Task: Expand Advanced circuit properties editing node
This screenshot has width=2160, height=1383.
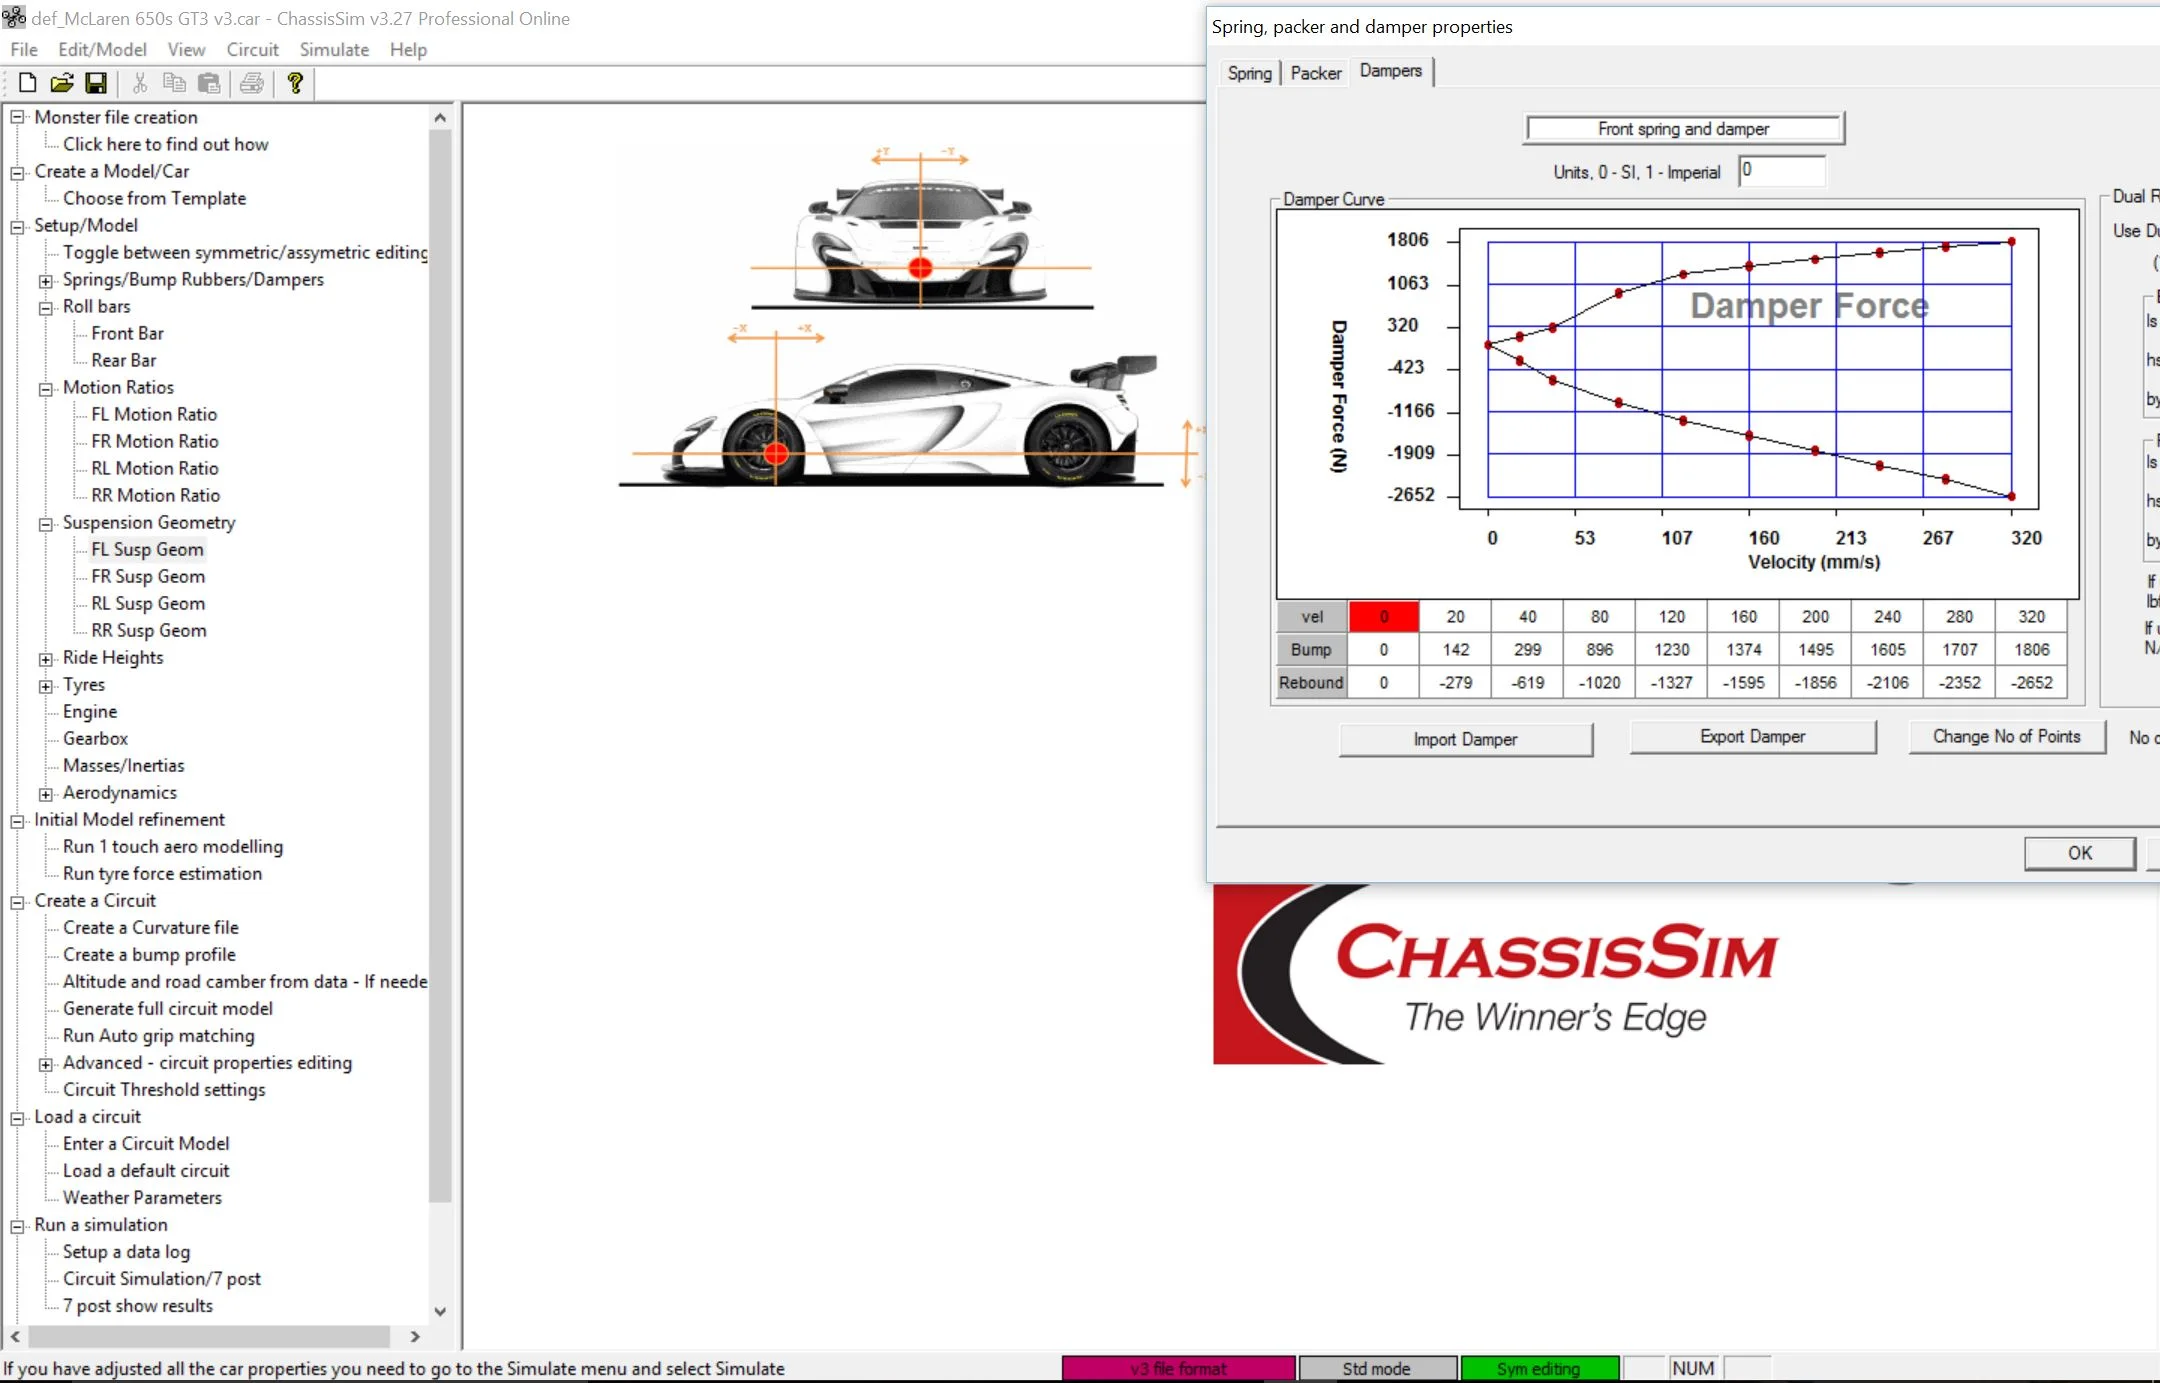Action: pos(46,1063)
